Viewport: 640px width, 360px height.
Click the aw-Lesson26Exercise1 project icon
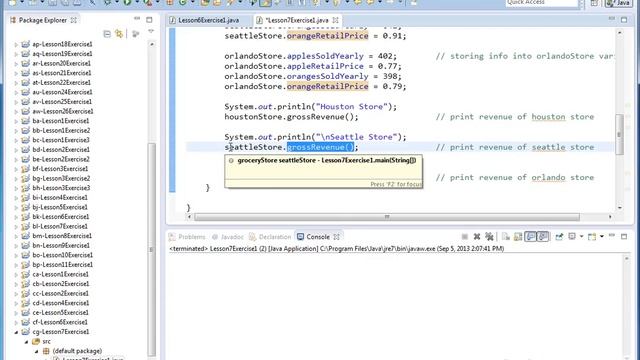click(x=25, y=111)
